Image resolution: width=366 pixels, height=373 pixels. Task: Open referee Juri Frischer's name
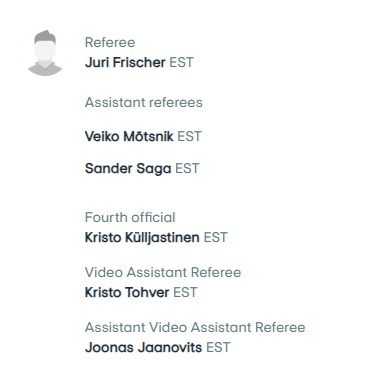point(125,62)
